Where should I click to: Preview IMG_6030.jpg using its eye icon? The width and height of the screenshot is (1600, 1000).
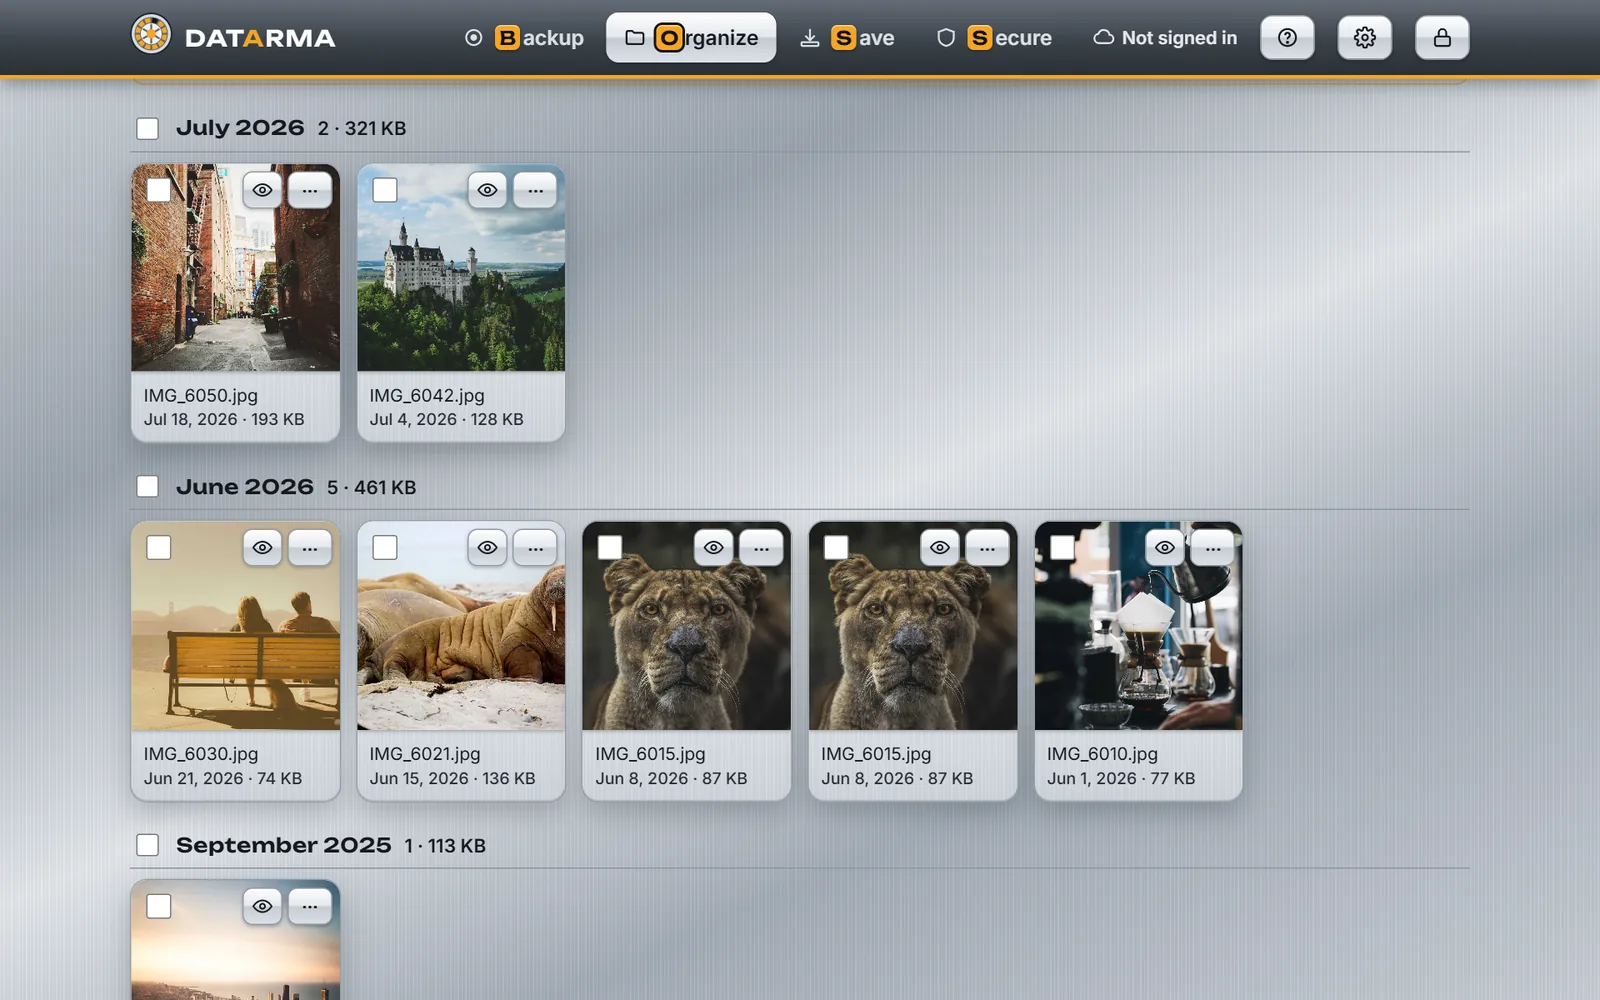pyautogui.click(x=262, y=548)
